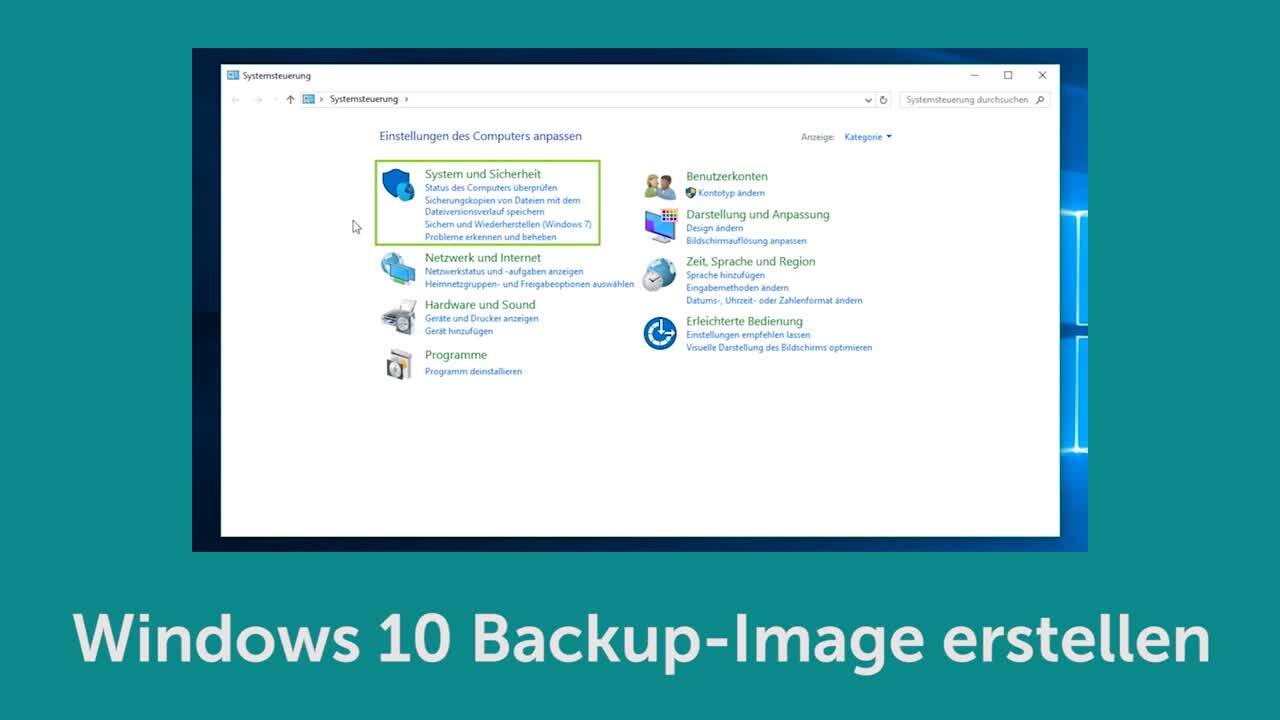
Task: Open Heimnetzgruppen- und Freigabeoptionen auswählen
Action: (x=529, y=285)
